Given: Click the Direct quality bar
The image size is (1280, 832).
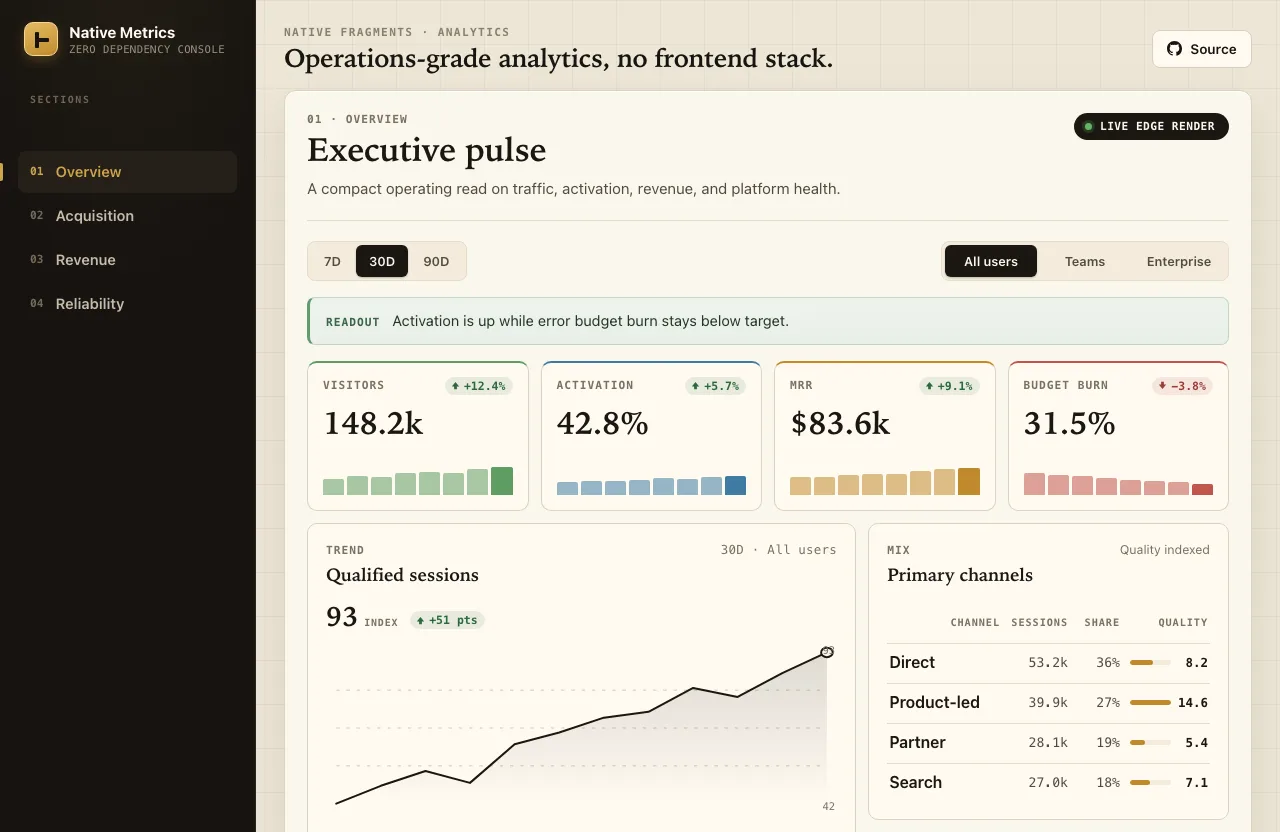Looking at the screenshot, I should point(1150,662).
